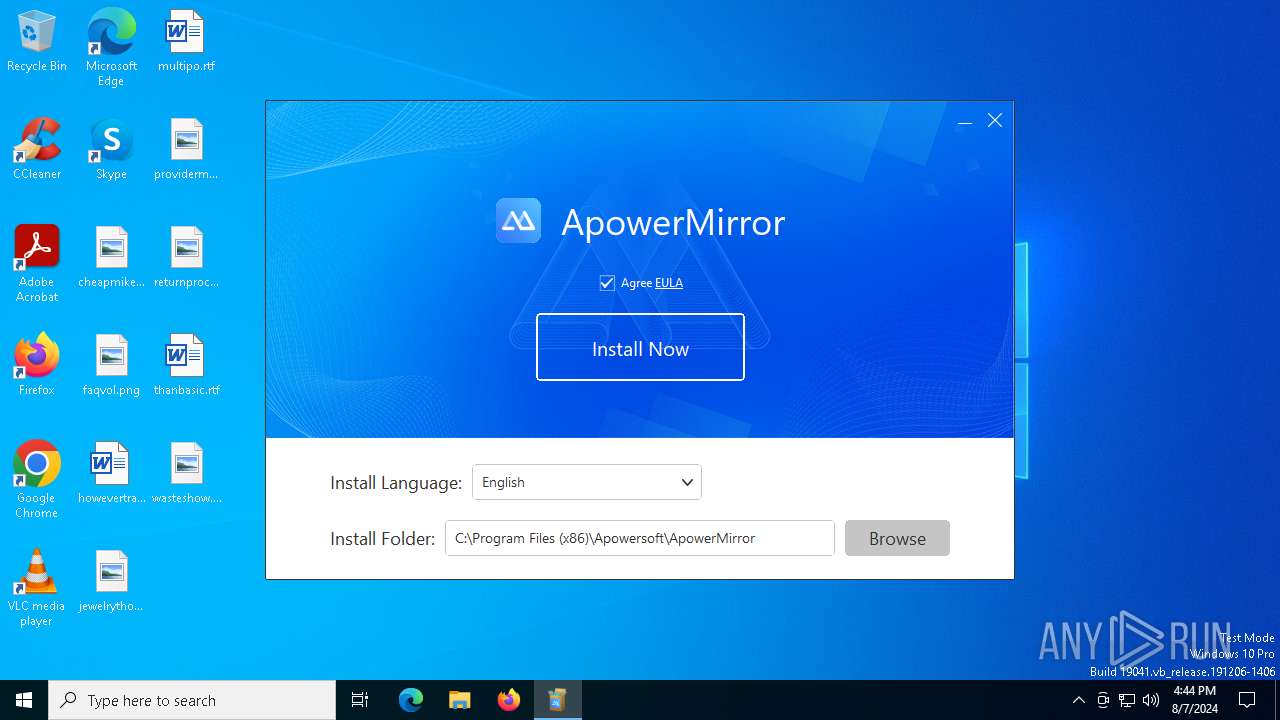The height and width of the screenshot is (720, 1280).
Task: Minimize the ApowerMirror installer window
Action: coord(965,121)
